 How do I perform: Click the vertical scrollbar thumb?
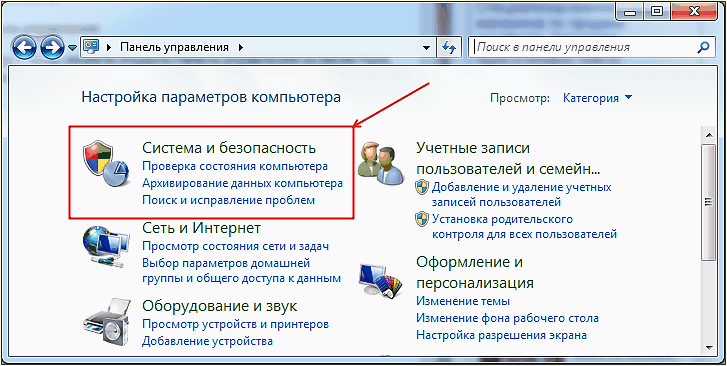click(708, 202)
